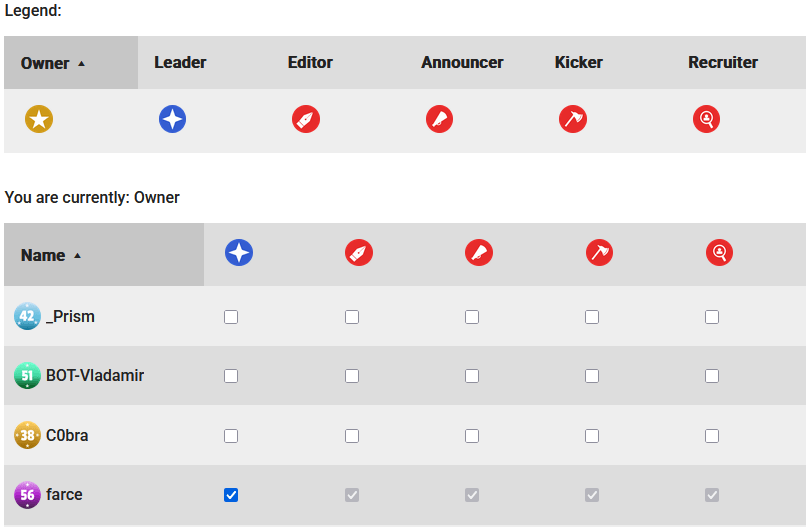Click farce's purple level 56 badge

27,495
